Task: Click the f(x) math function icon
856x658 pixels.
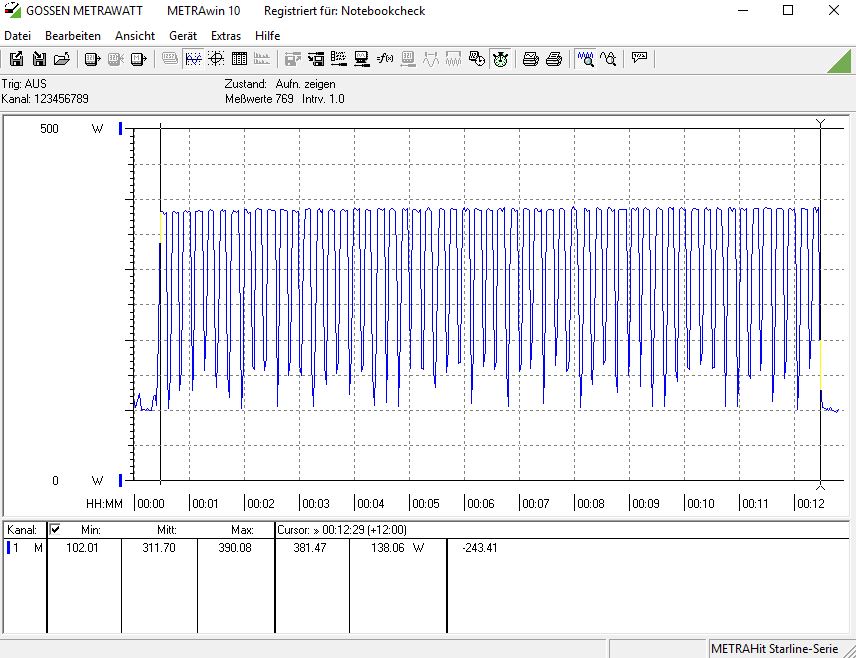Action: coord(386,59)
